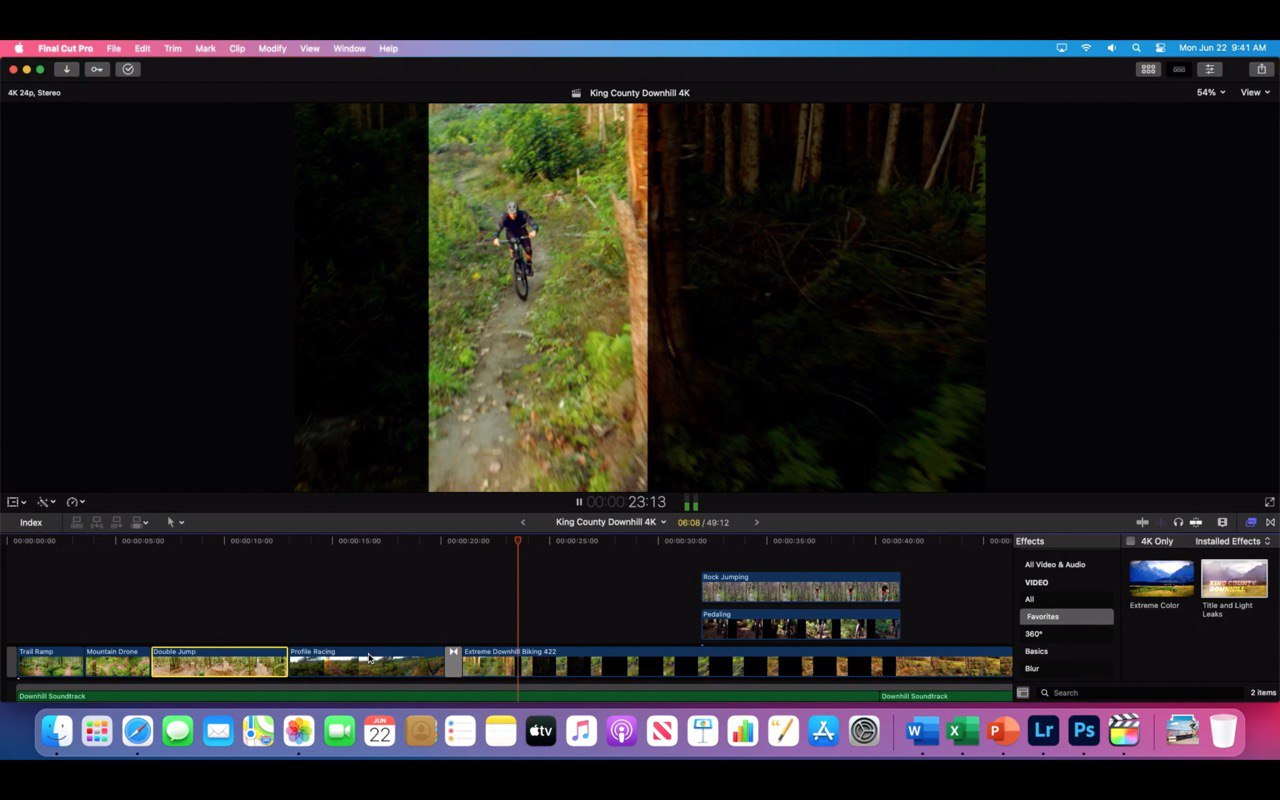Open the enhancements magic wand menu
Screen dimensions: 1280x800
[x=46, y=502]
